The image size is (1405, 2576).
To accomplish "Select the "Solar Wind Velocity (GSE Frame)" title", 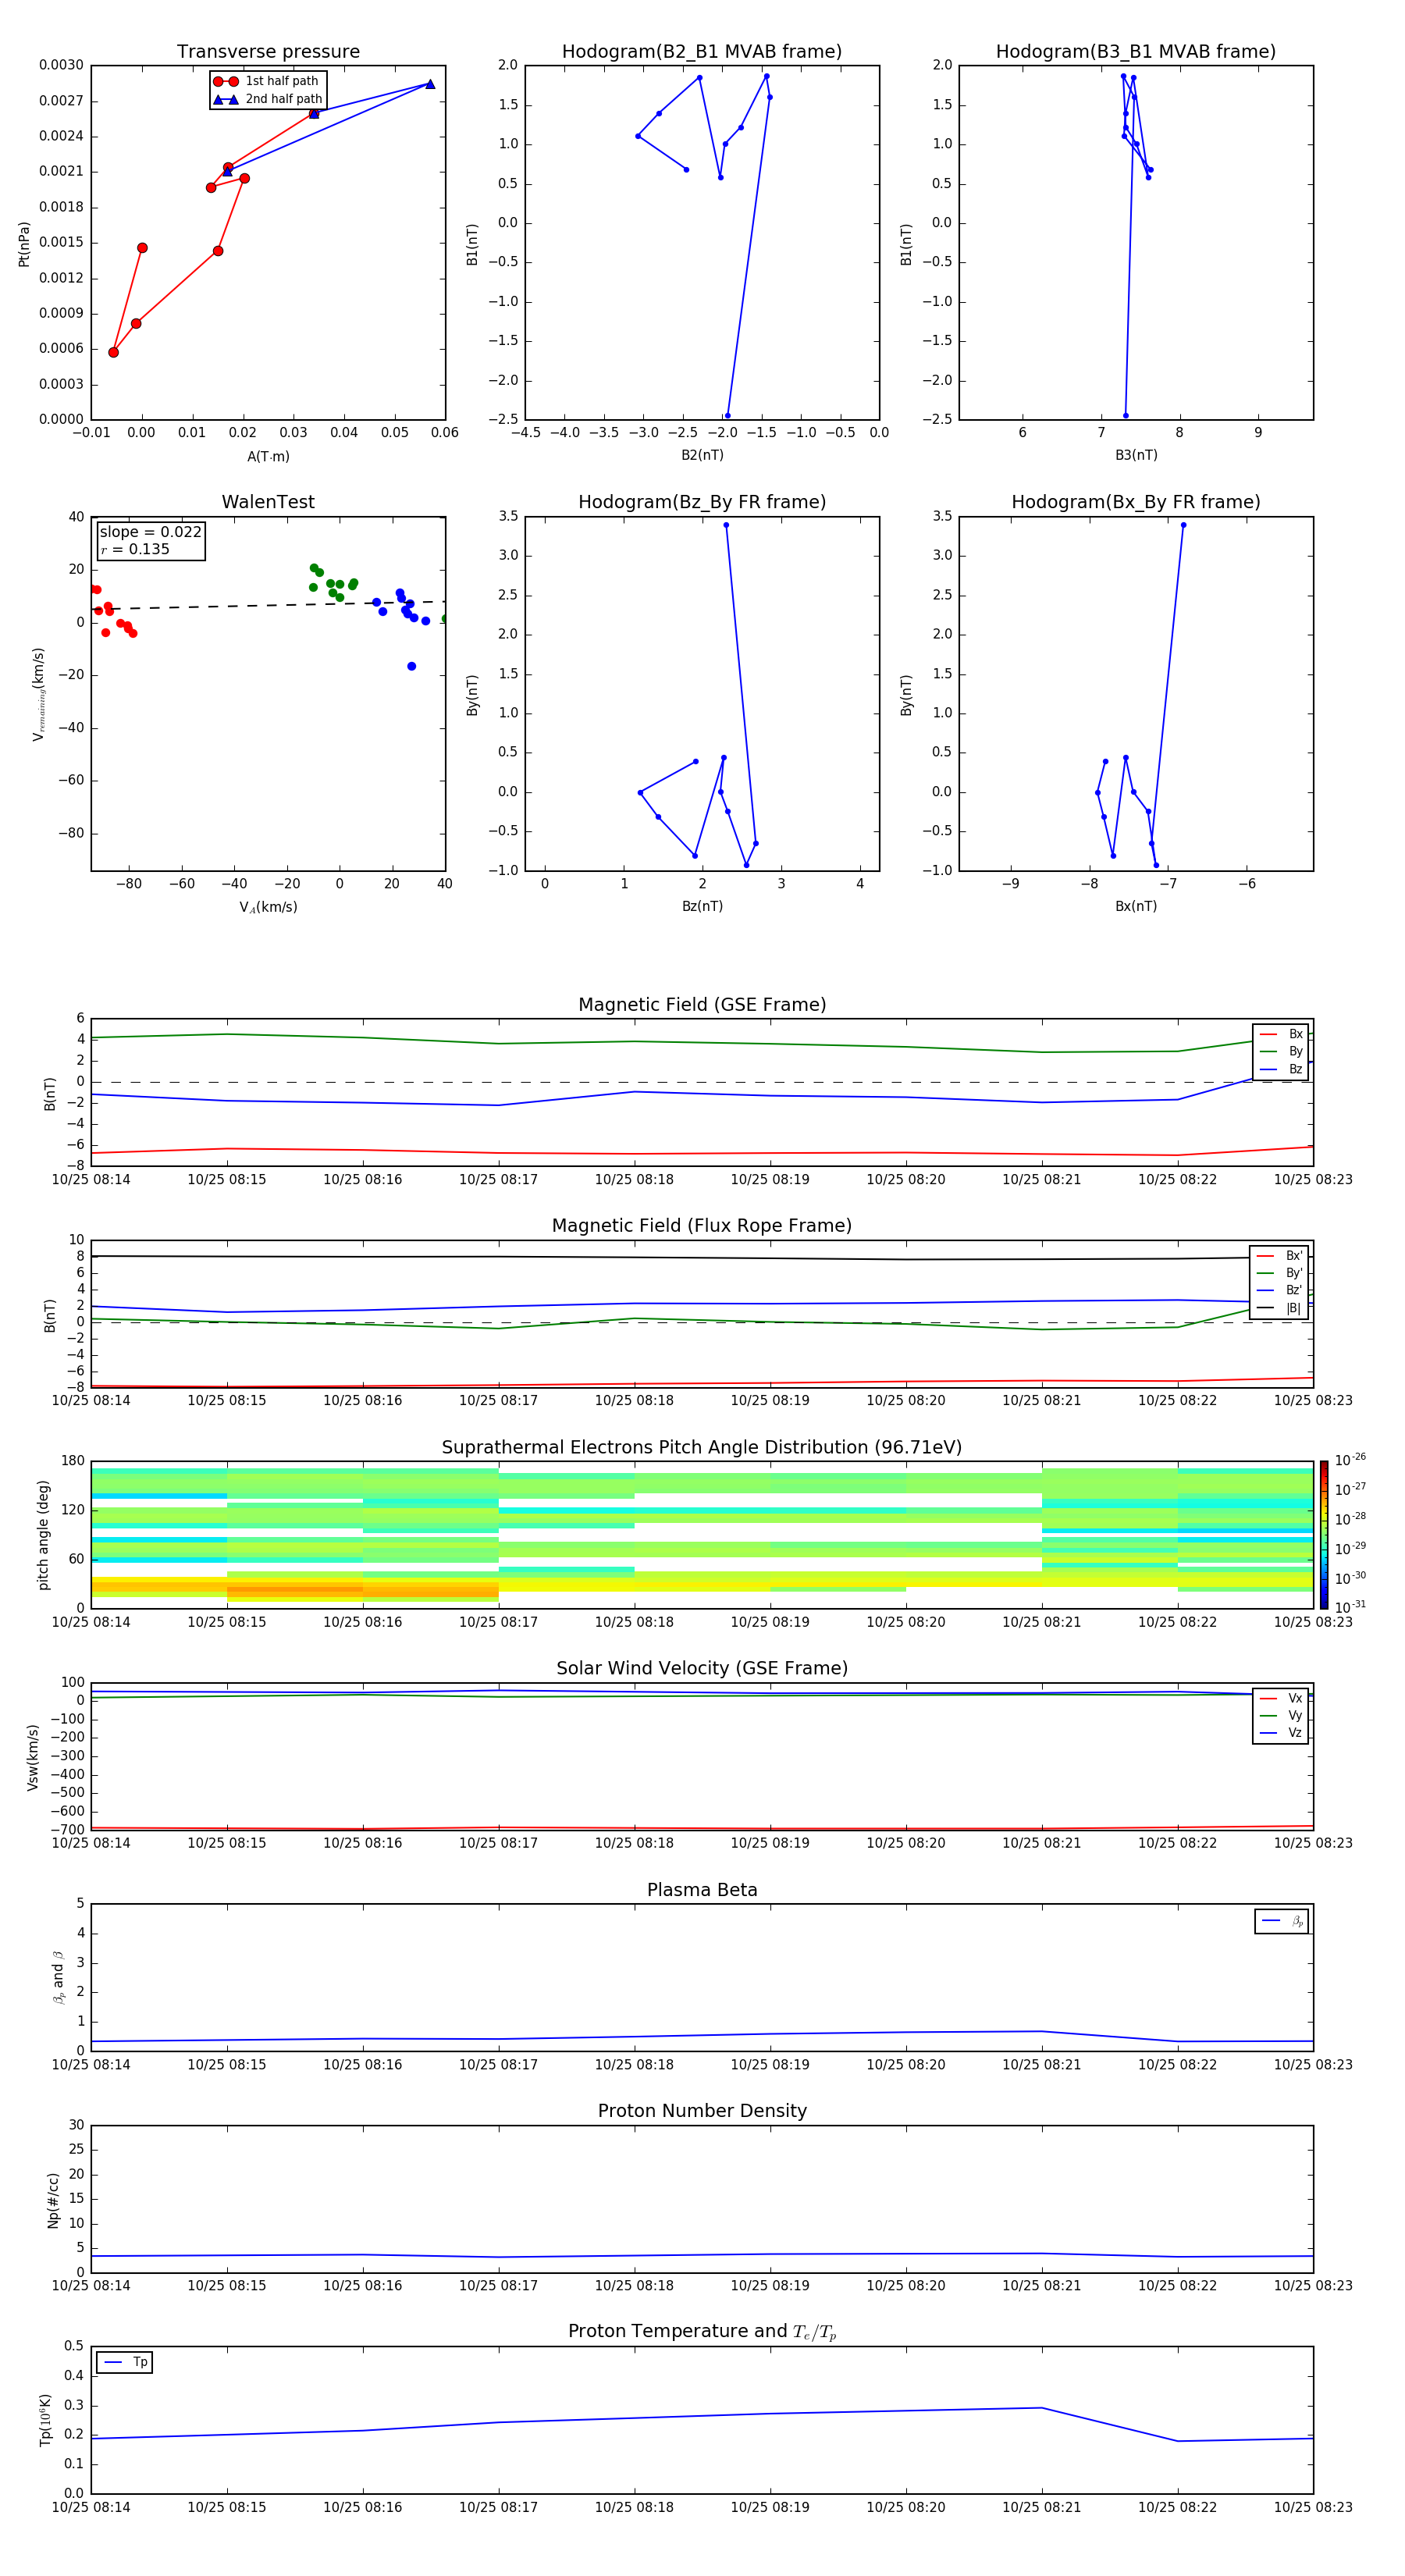I will tap(702, 1669).
